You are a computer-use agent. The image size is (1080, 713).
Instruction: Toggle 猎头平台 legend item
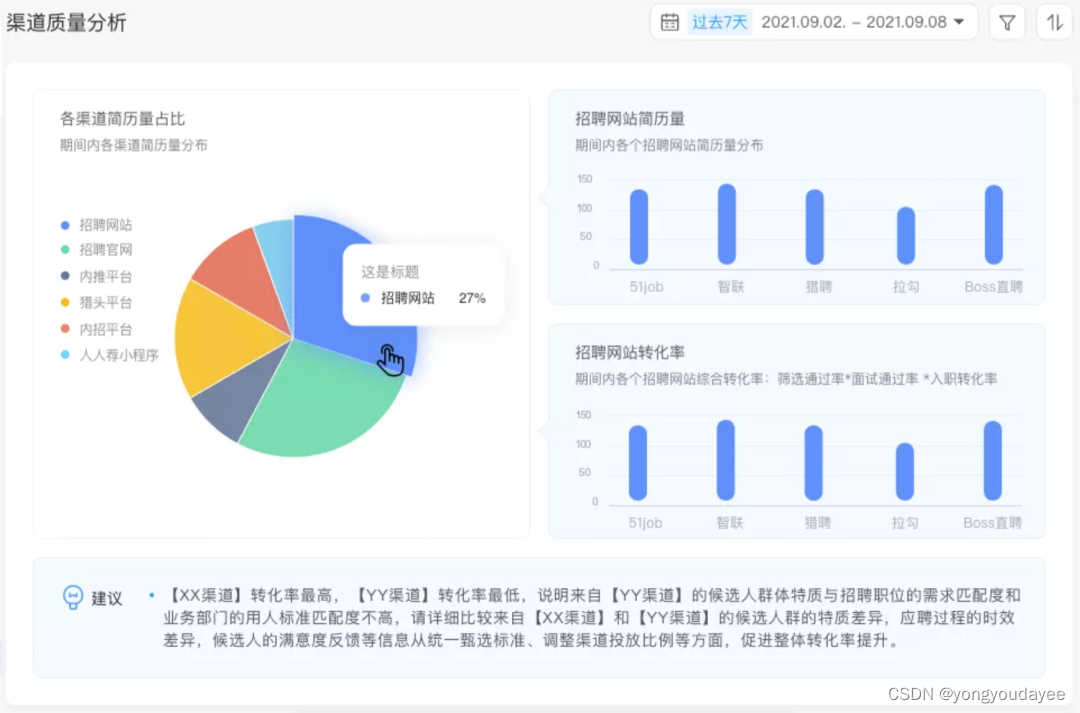pyautogui.click(x=96, y=302)
